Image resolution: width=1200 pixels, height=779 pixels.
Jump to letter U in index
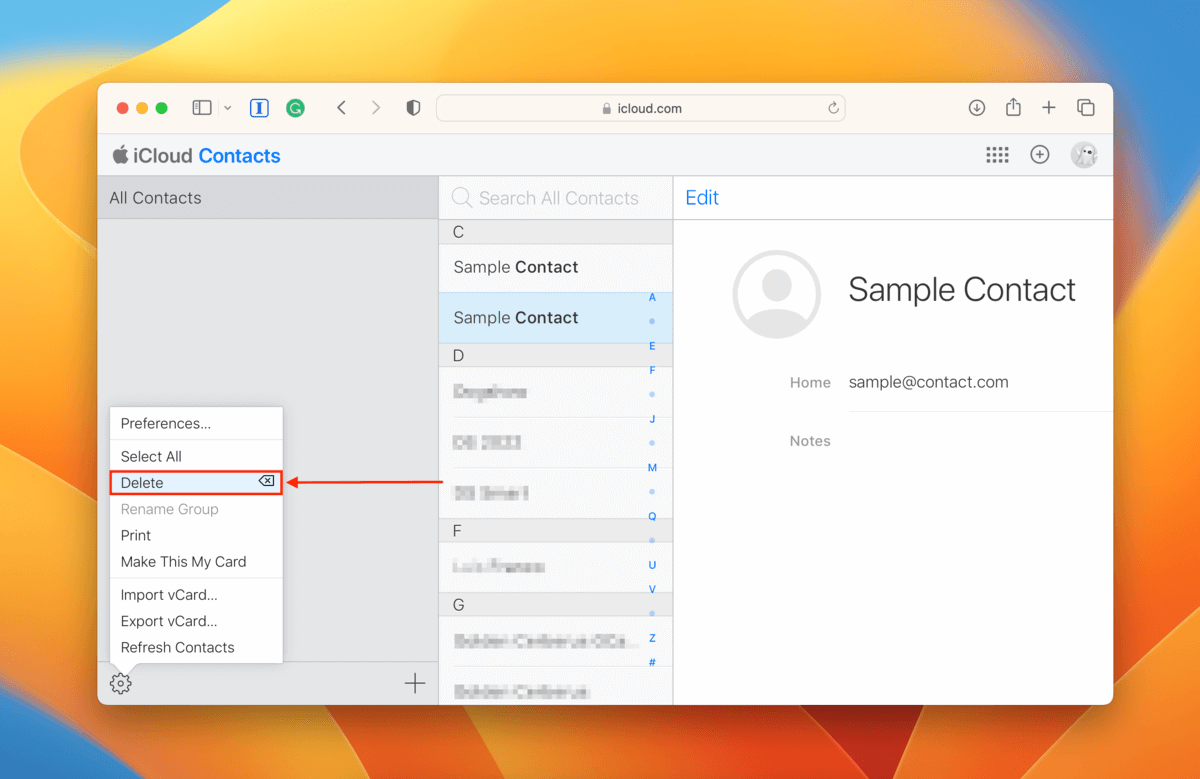pos(652,565)
